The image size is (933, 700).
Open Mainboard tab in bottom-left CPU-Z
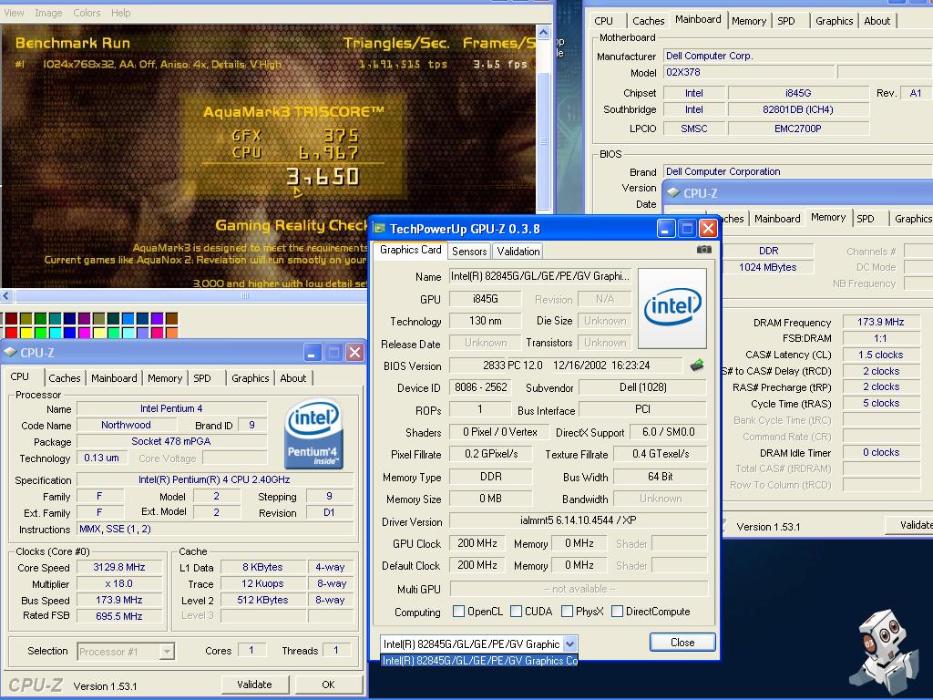(x=114, y=378)
